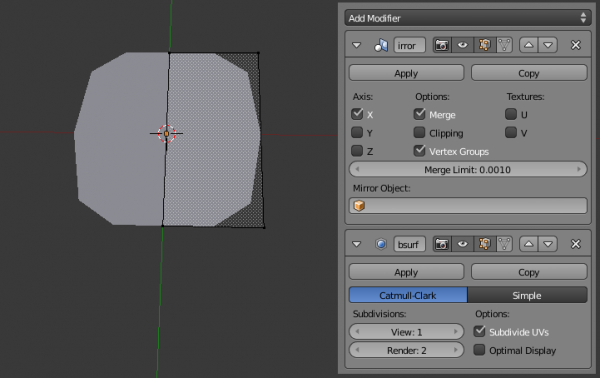Toggle edit mode display on Subsurf modifier

(484, 244)
